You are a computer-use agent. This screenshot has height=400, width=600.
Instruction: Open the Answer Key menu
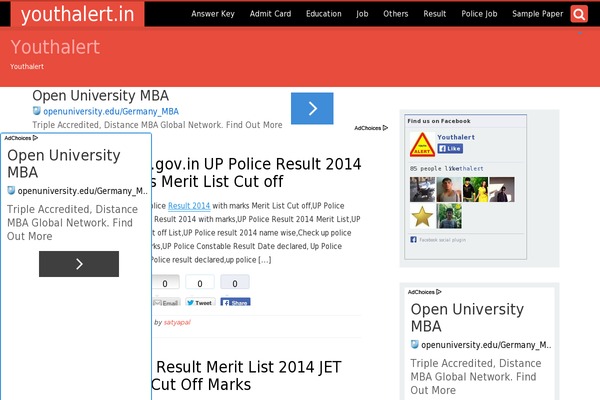[213, 14]
